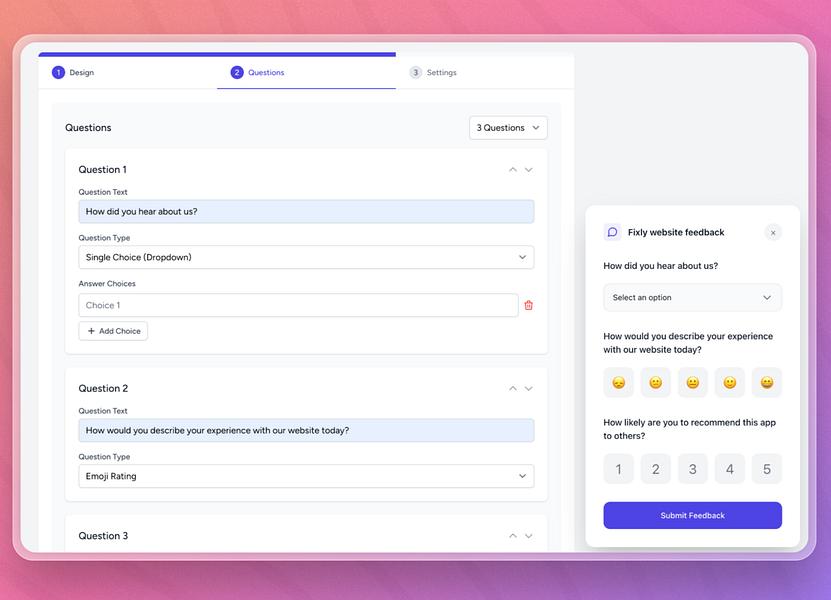Image resolution: width=831 pixels, height=600 pixels.
Task: Switch to the Questions tab label
Action: 266,72
